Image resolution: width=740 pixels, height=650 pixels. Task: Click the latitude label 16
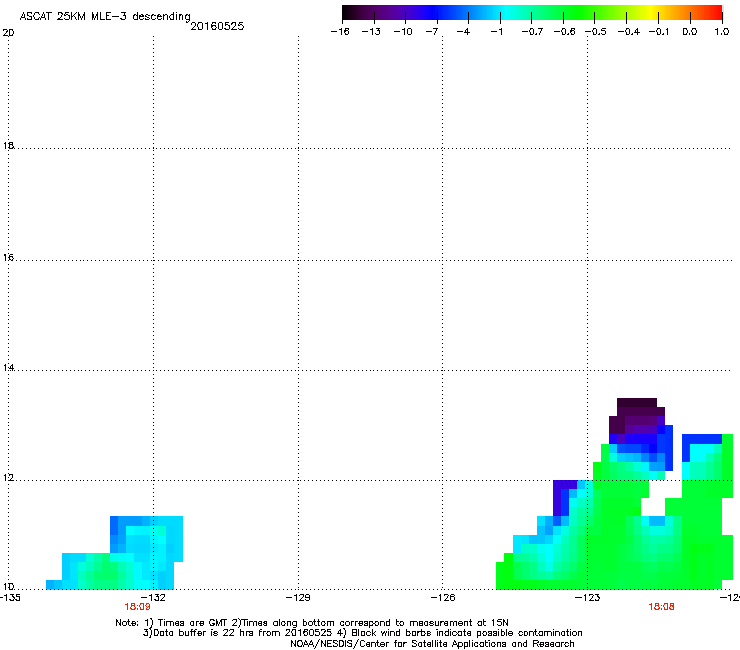8,258
